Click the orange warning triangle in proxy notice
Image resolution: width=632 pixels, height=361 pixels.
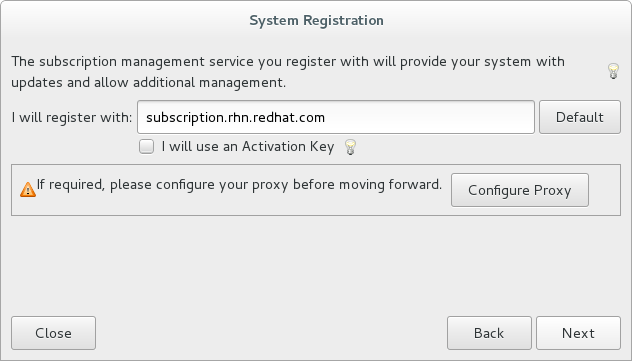click(28, 189)
